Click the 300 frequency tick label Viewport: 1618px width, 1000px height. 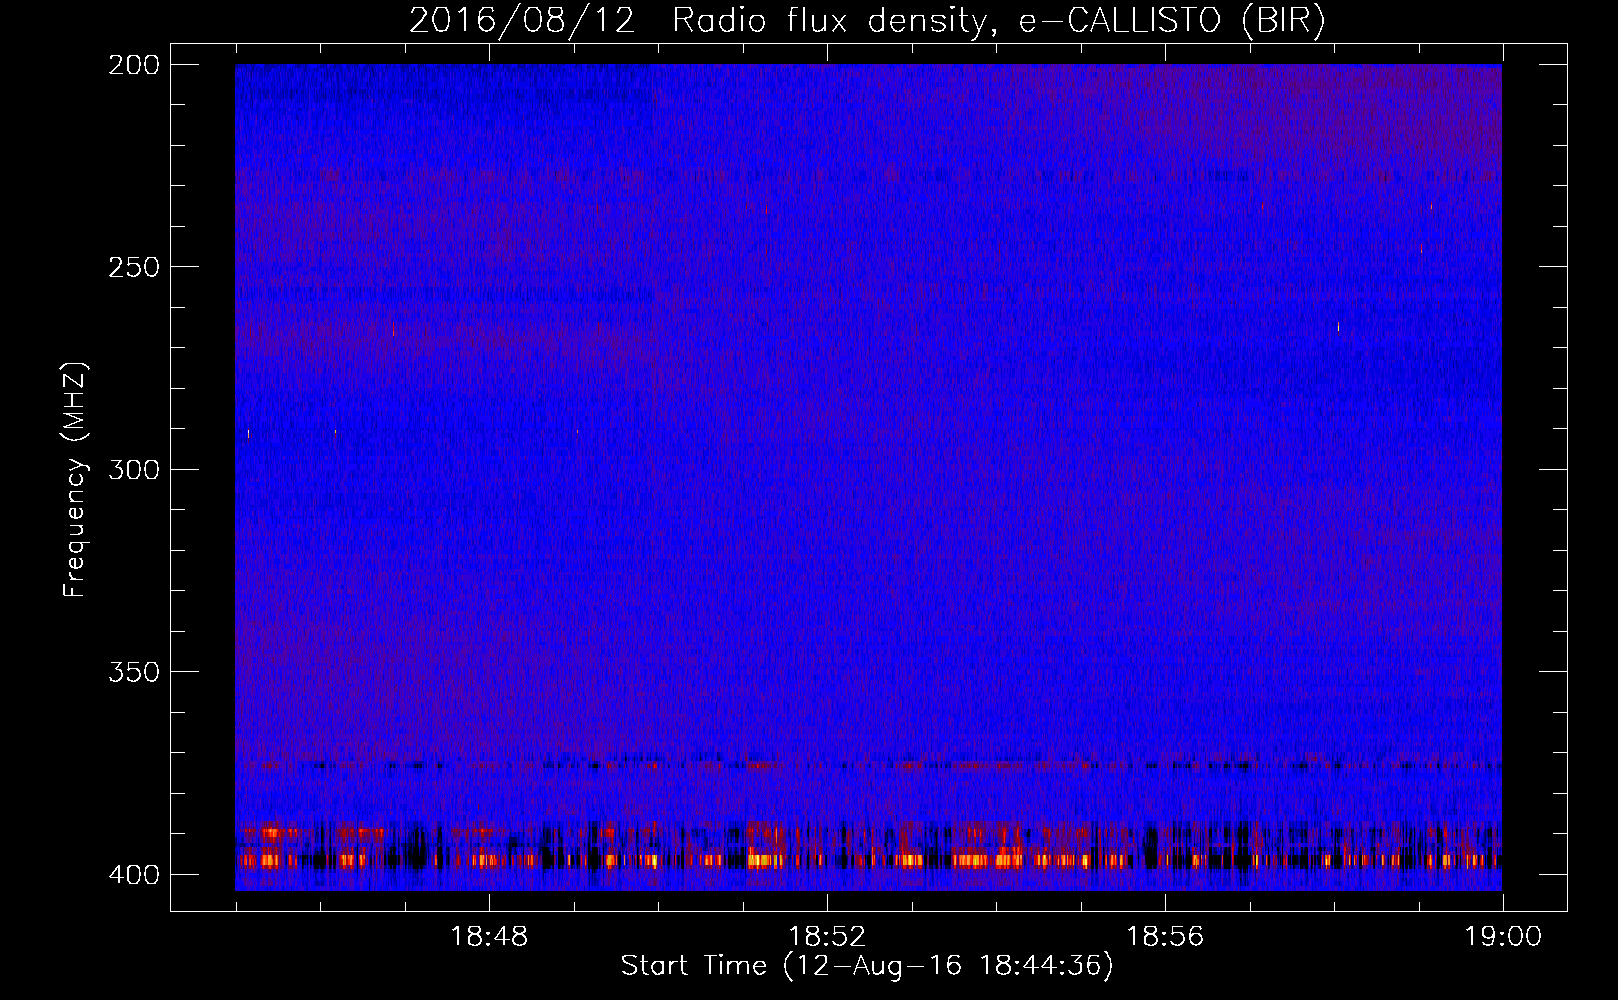(134, 469)
